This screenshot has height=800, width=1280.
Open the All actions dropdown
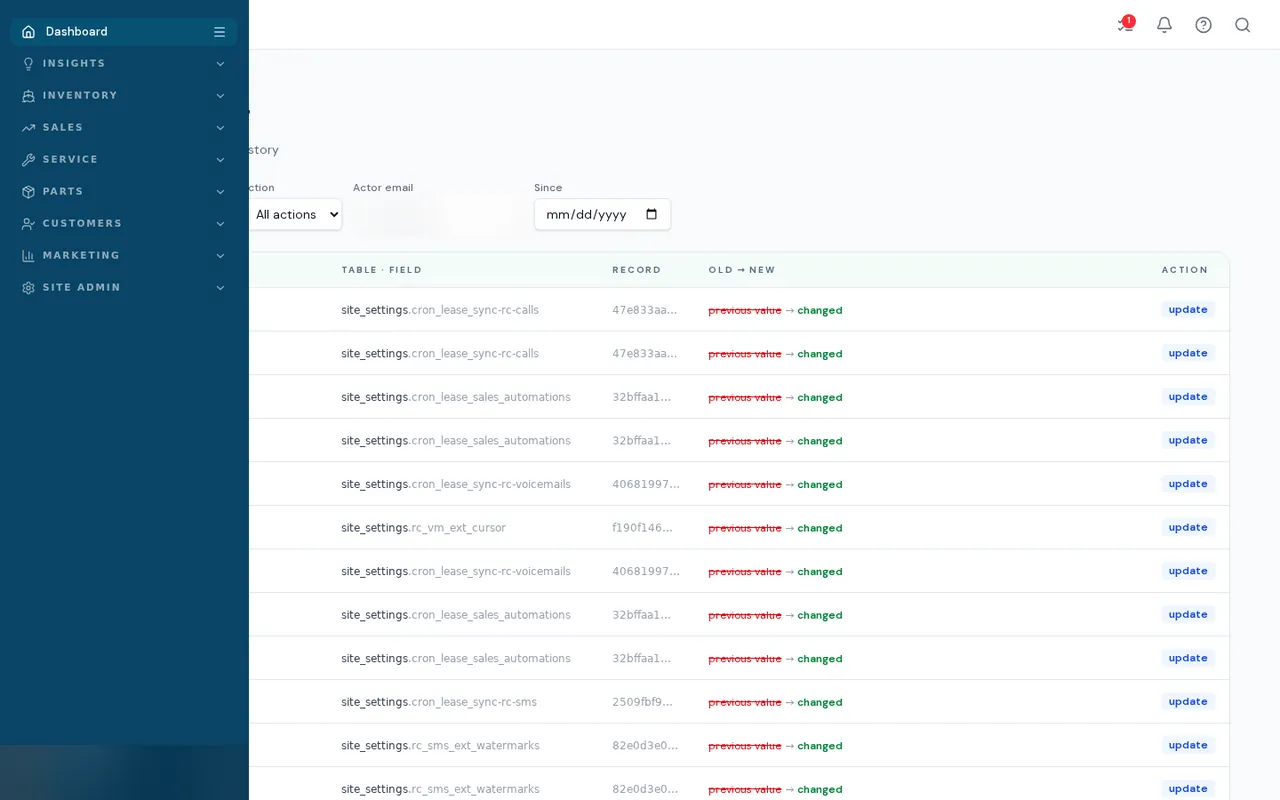pyautogui.click(x=294, y=214)
